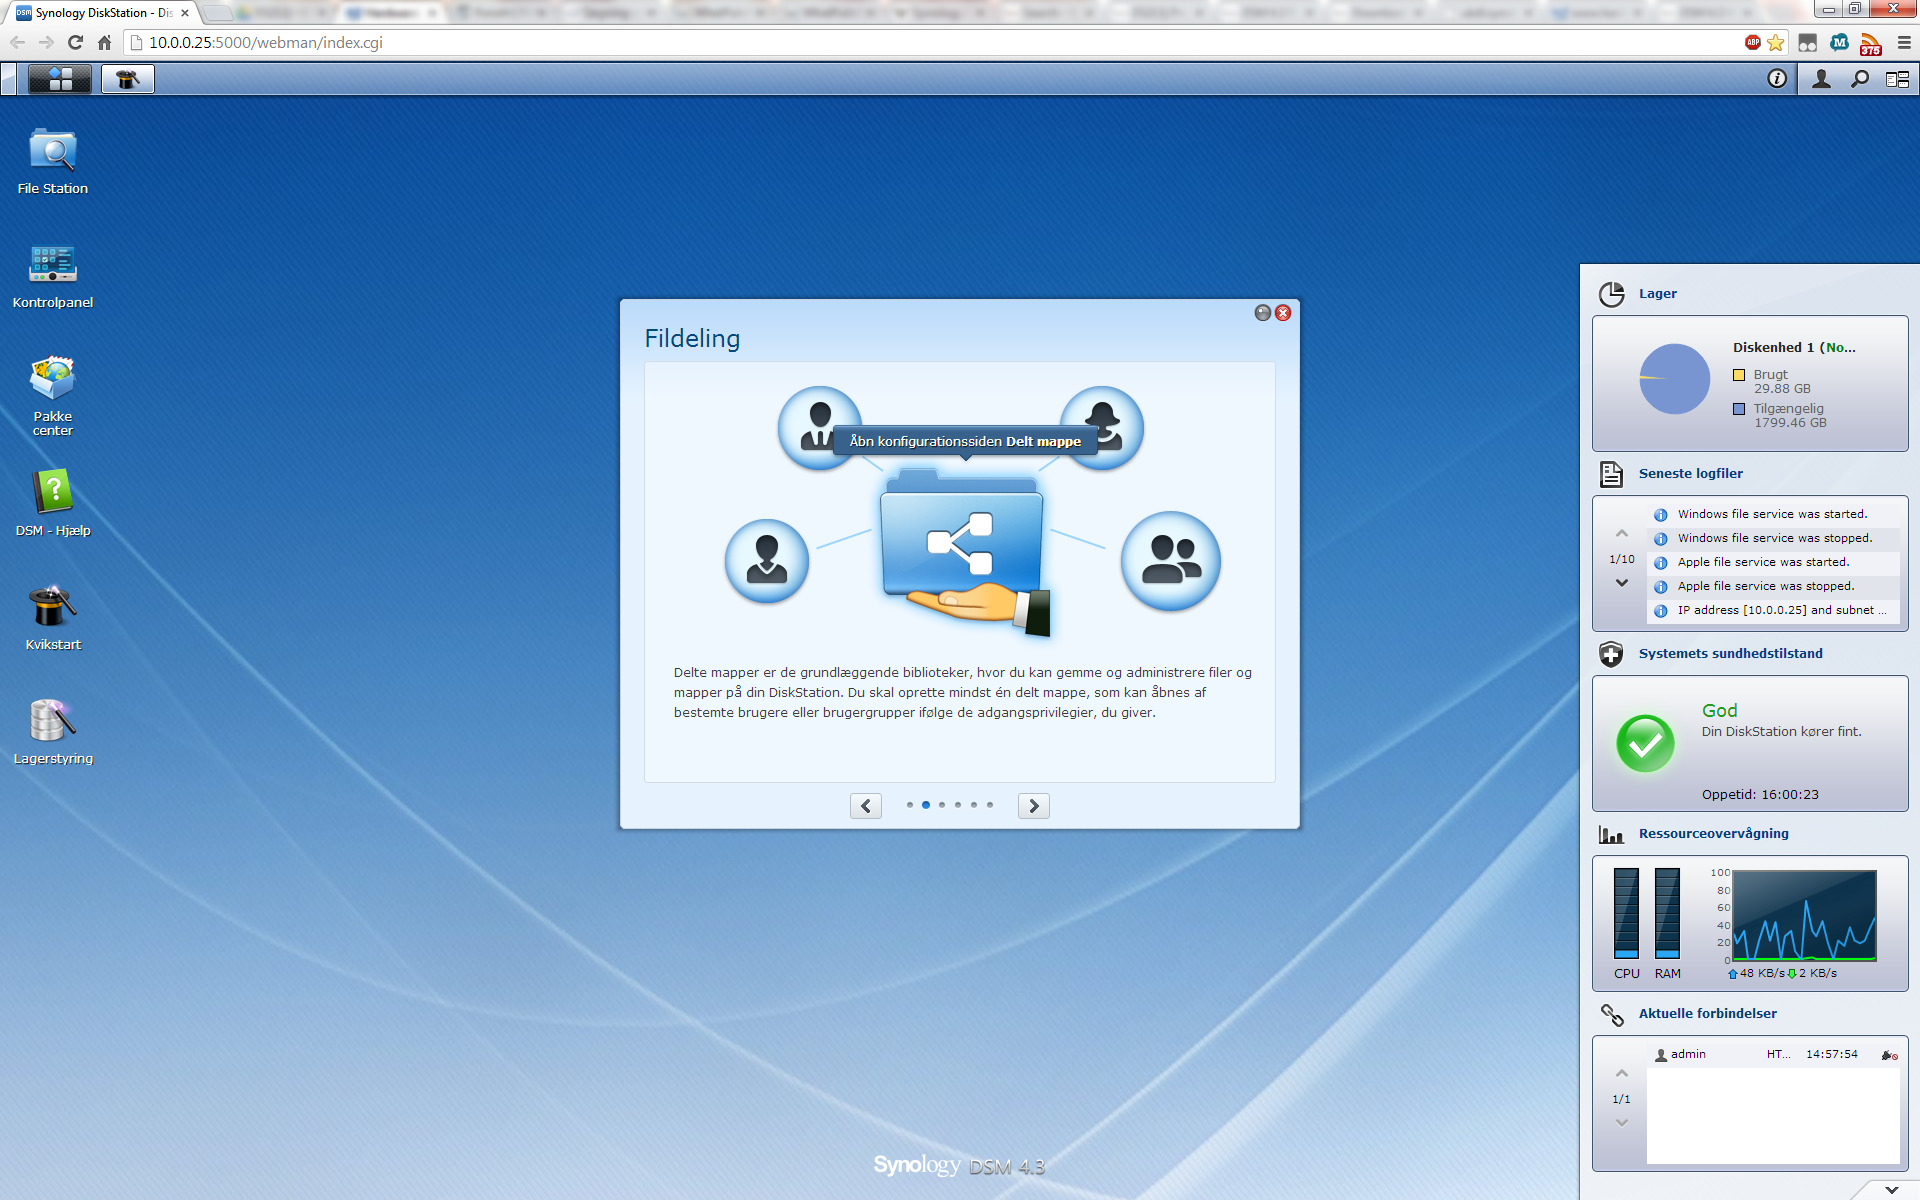
Task: Click log files document icon
Action: (x=1611, y=474)
